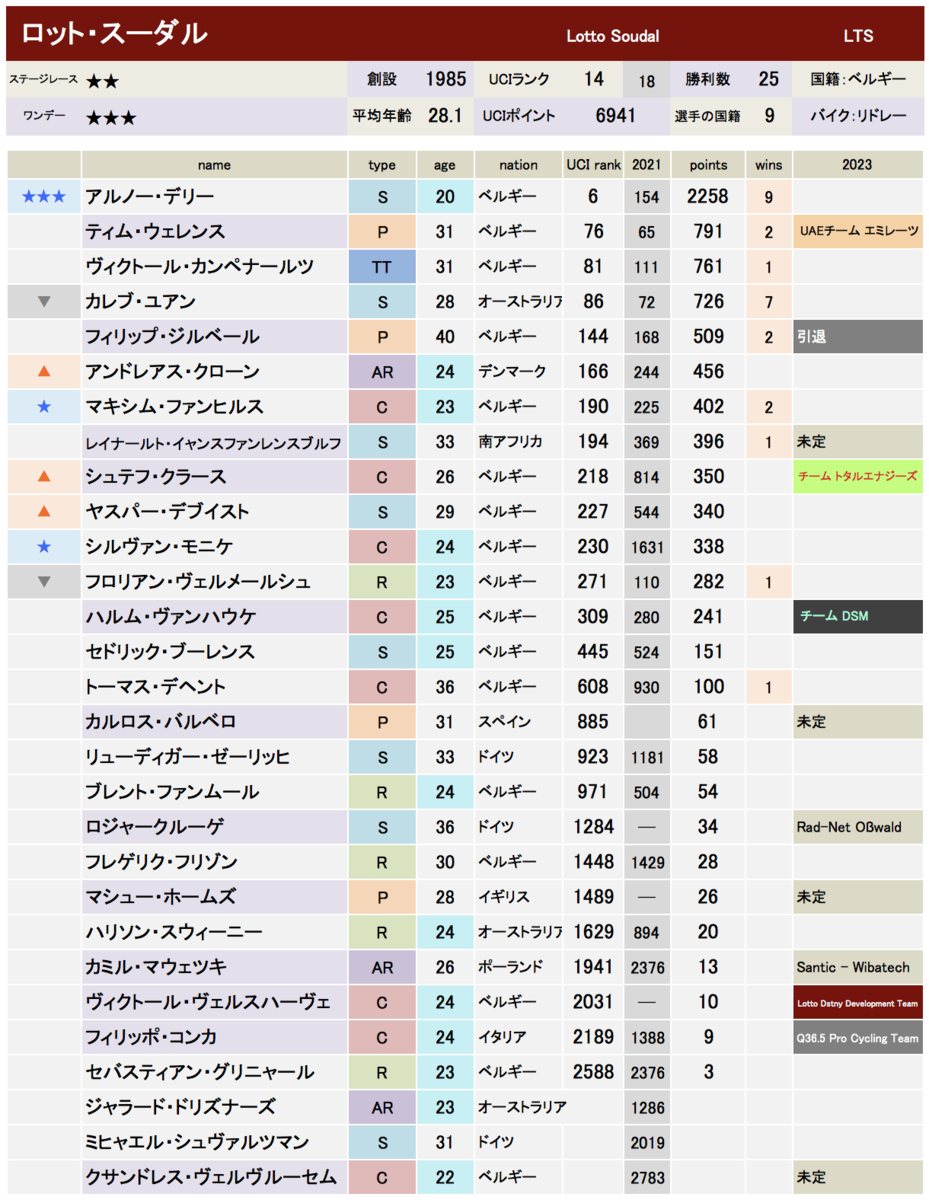Click the Santic - Wibatech cell

point(857,967)
